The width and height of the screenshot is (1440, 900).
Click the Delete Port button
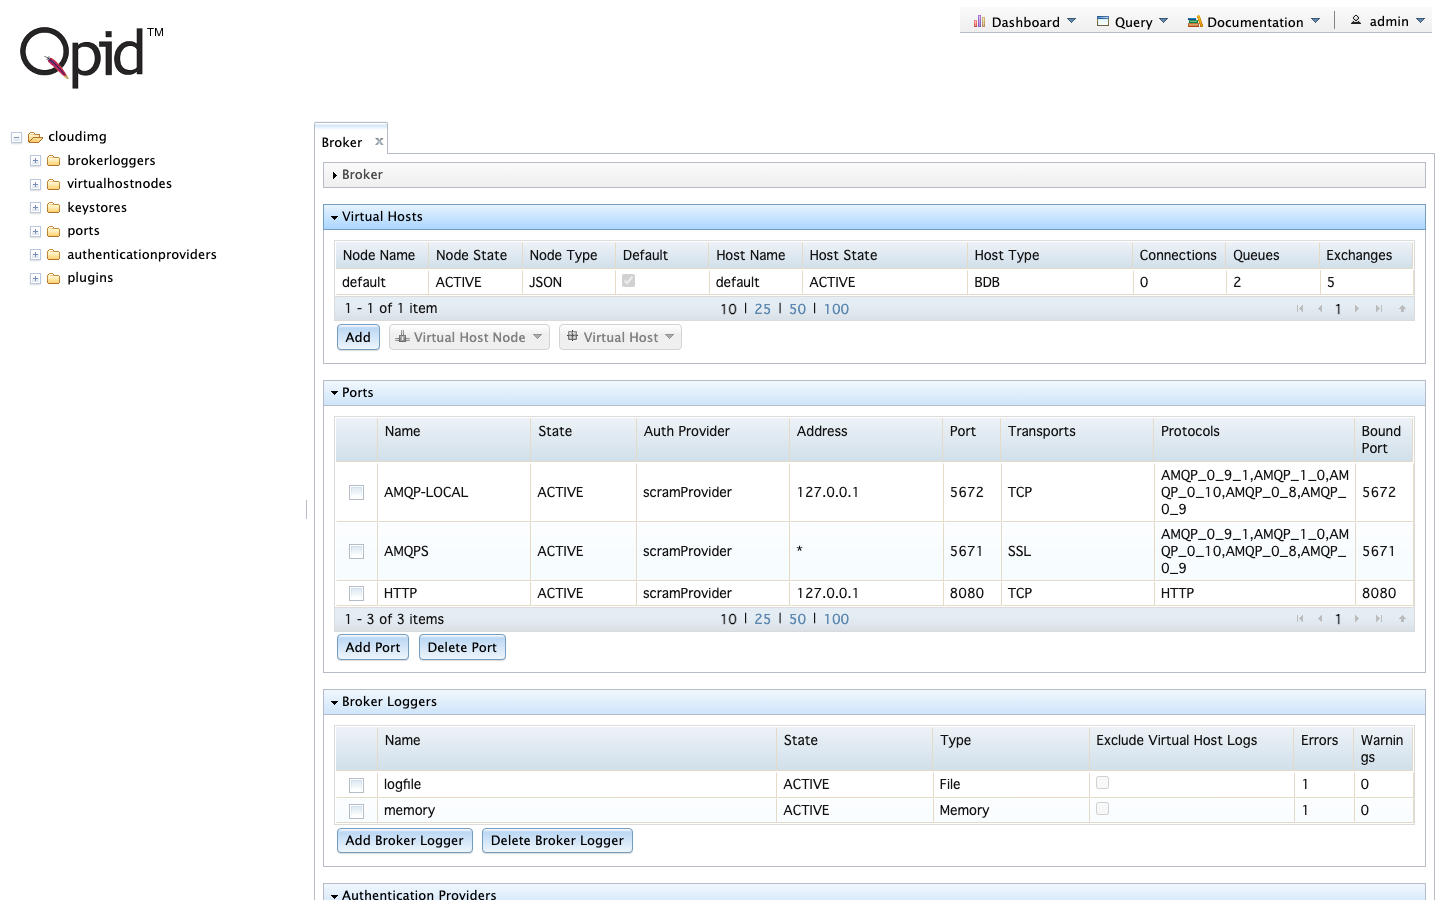click(x=462, y=647)
